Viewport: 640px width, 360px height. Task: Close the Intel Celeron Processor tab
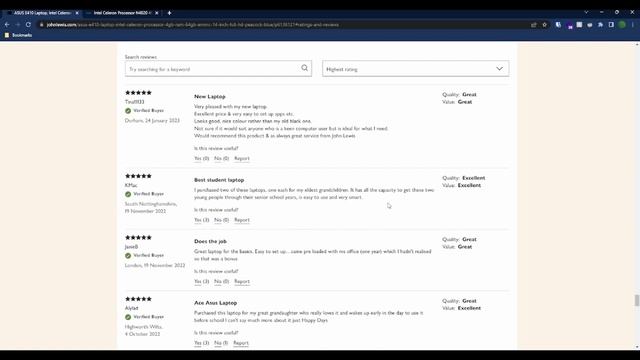pos(157,13)
